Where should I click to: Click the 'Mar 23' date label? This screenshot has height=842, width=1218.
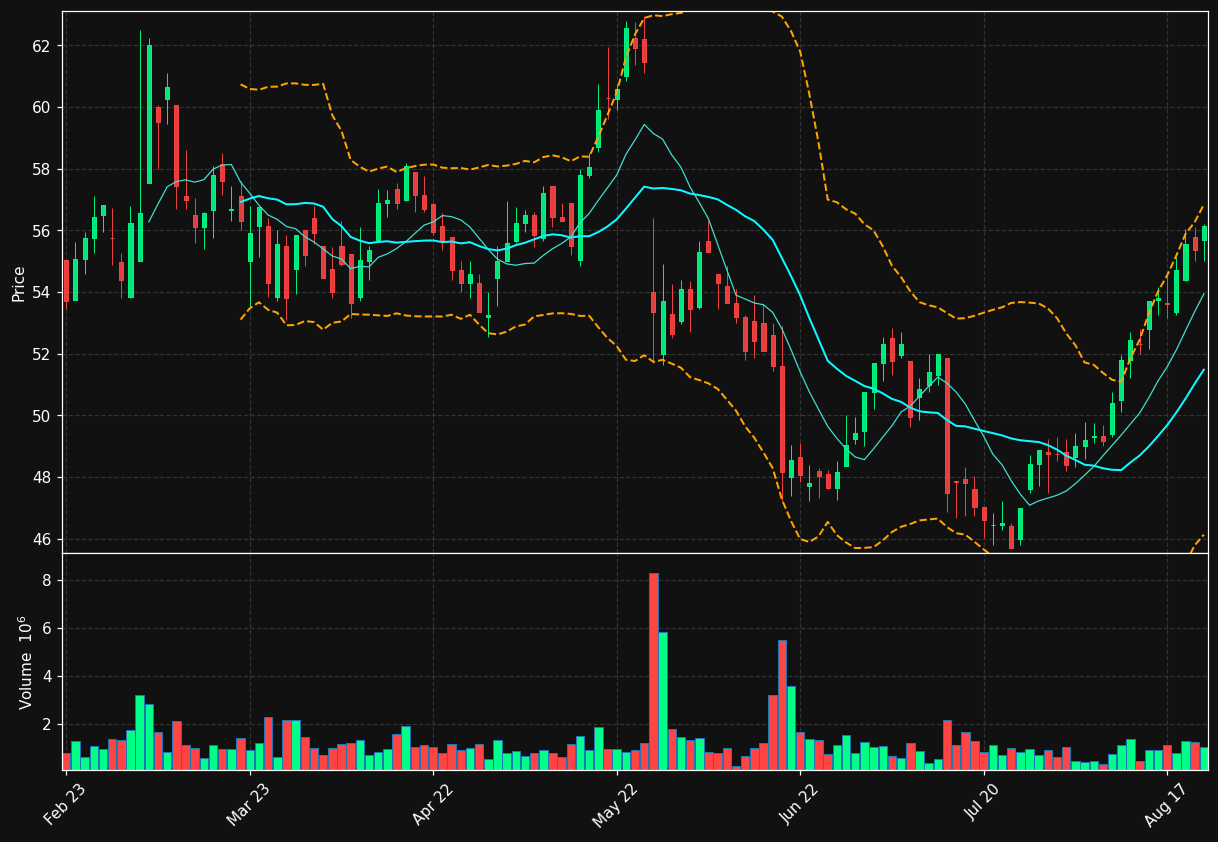coord(245,806)
